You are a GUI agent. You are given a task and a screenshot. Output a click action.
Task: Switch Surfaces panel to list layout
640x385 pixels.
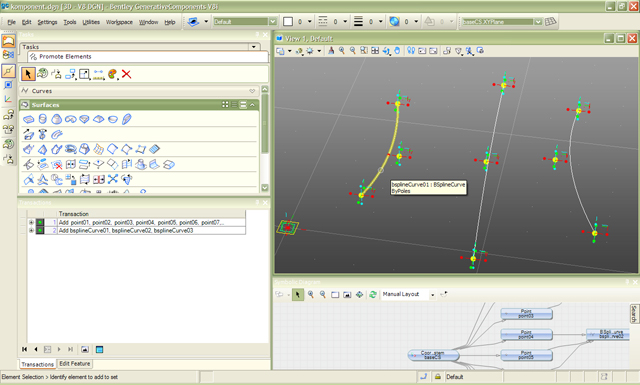234,105
